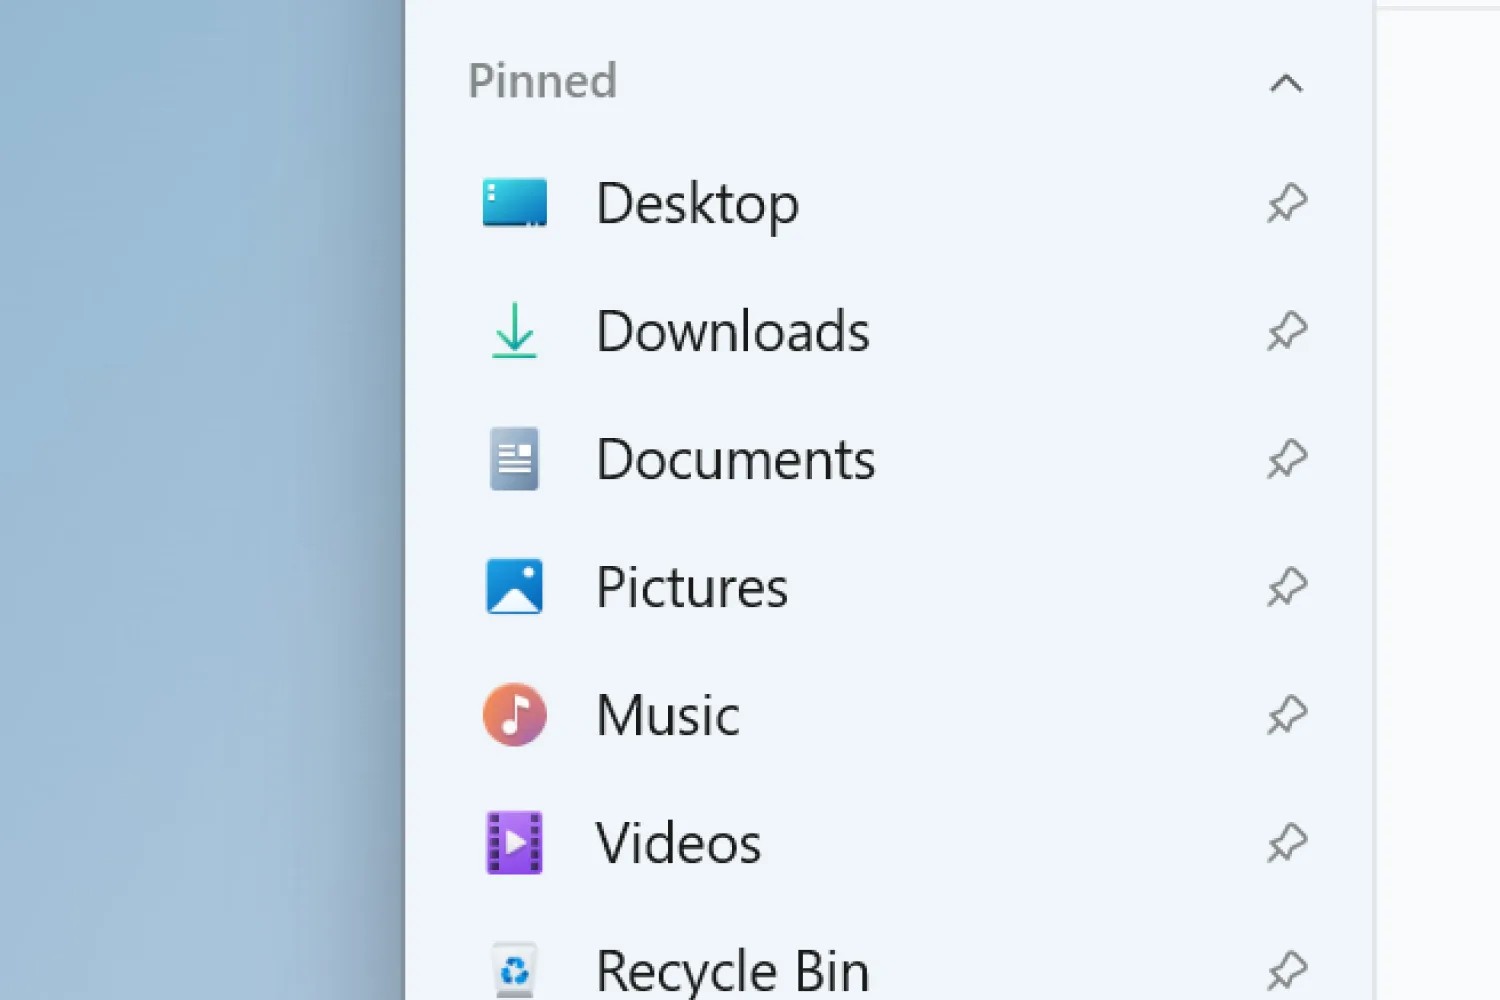The image size is (1500, 1000).
Task: Open the Pictures entry
Action: point(691,586)
